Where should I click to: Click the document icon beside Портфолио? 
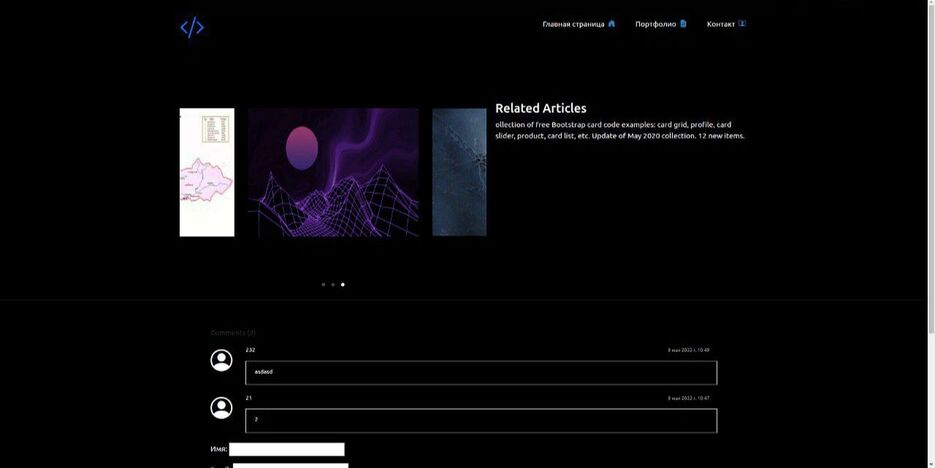coord(684,24)
